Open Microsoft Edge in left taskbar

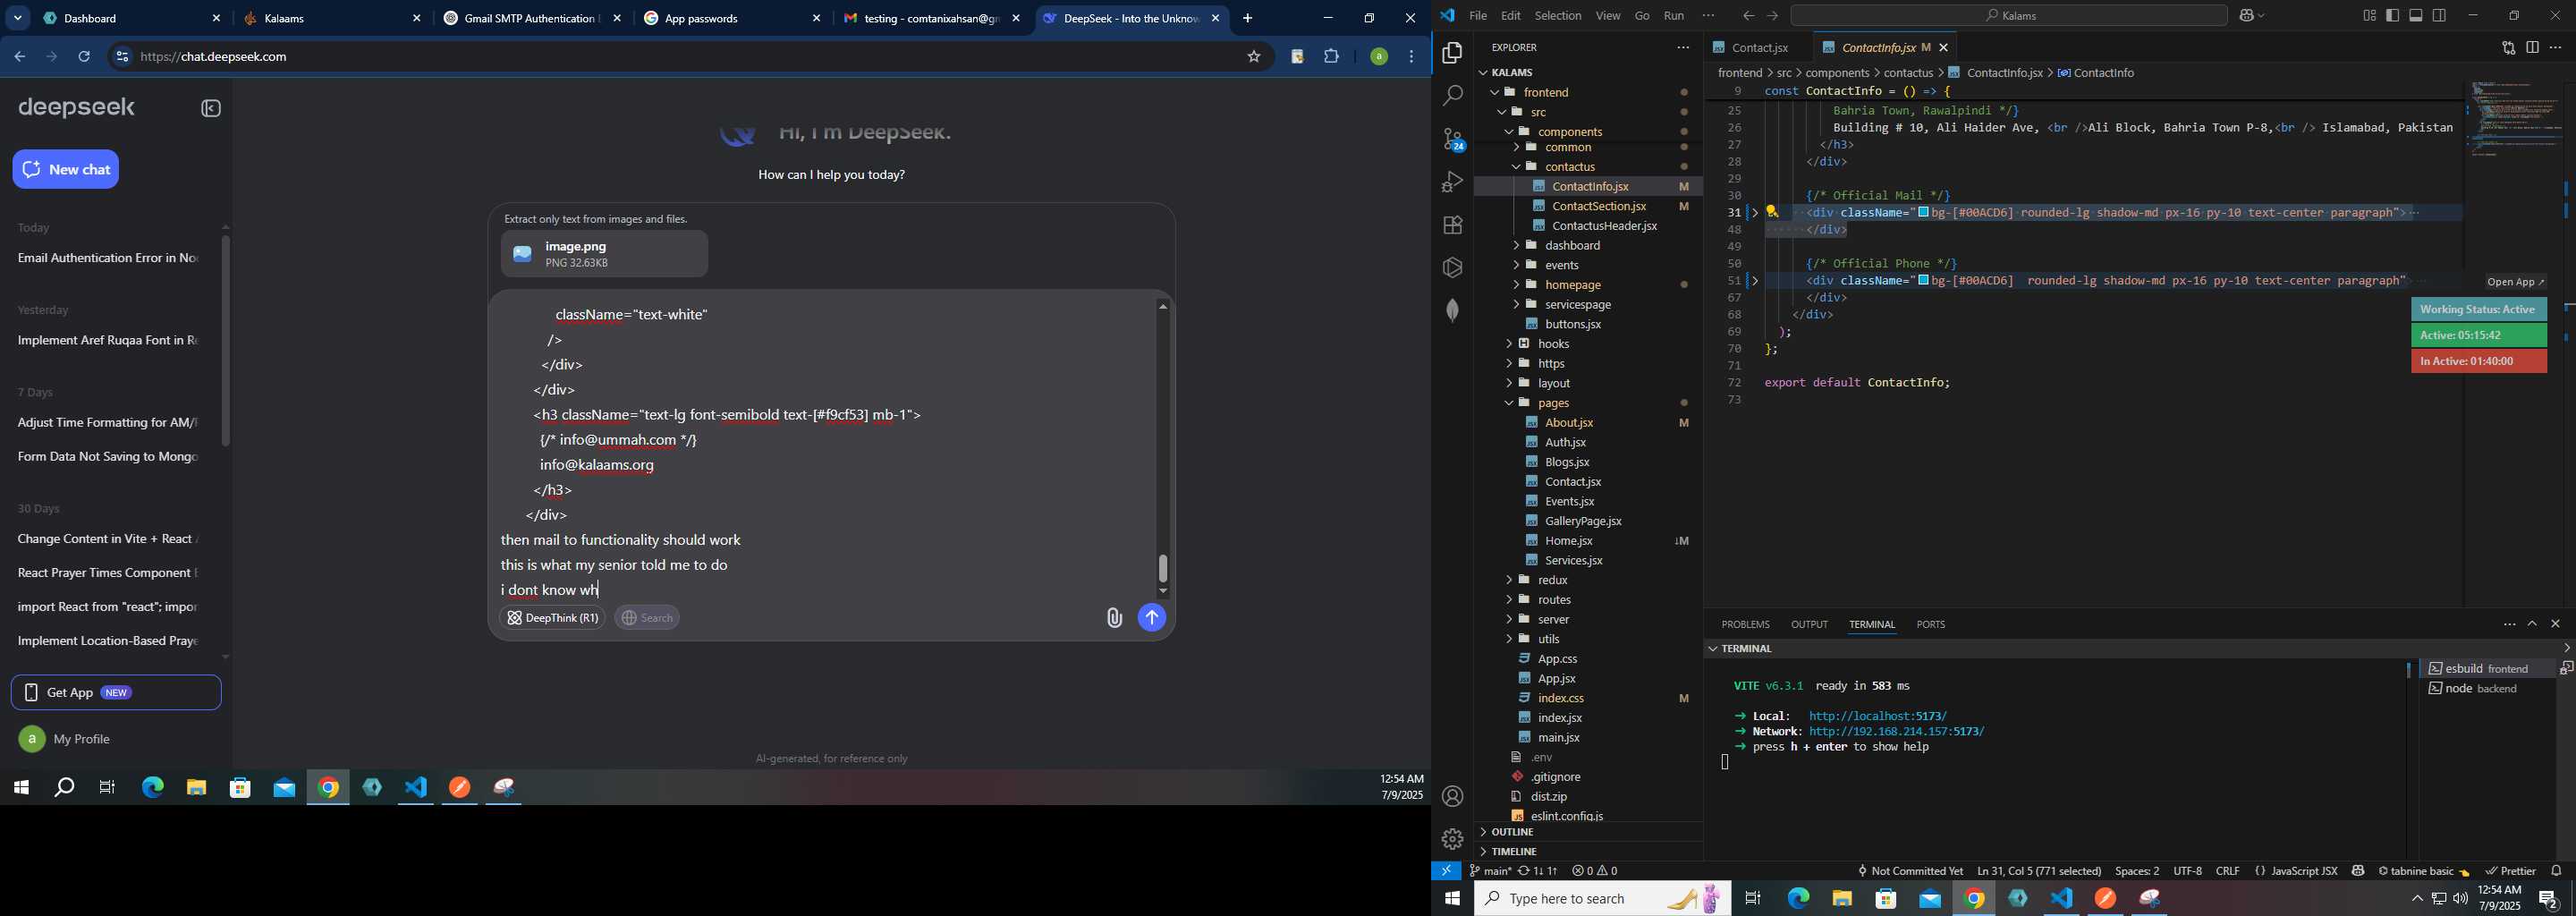coord(152,788)
